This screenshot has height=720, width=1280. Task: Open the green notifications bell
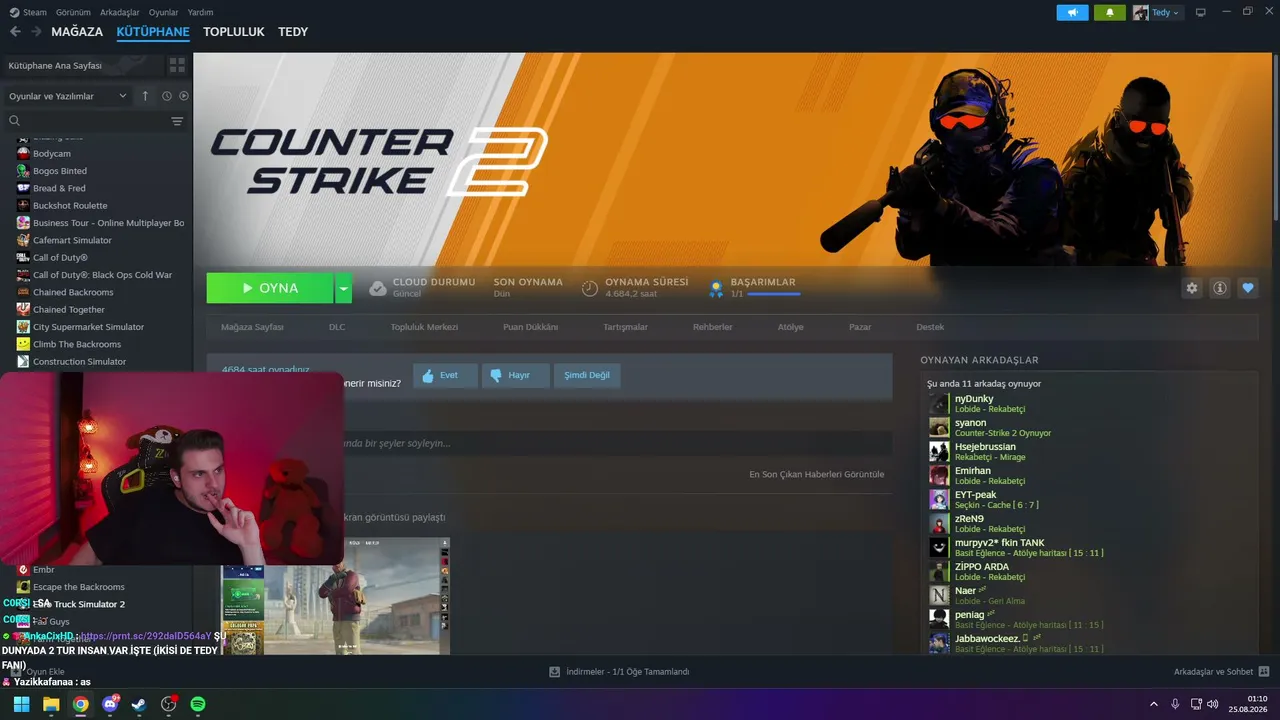[x=1109, y=12]
